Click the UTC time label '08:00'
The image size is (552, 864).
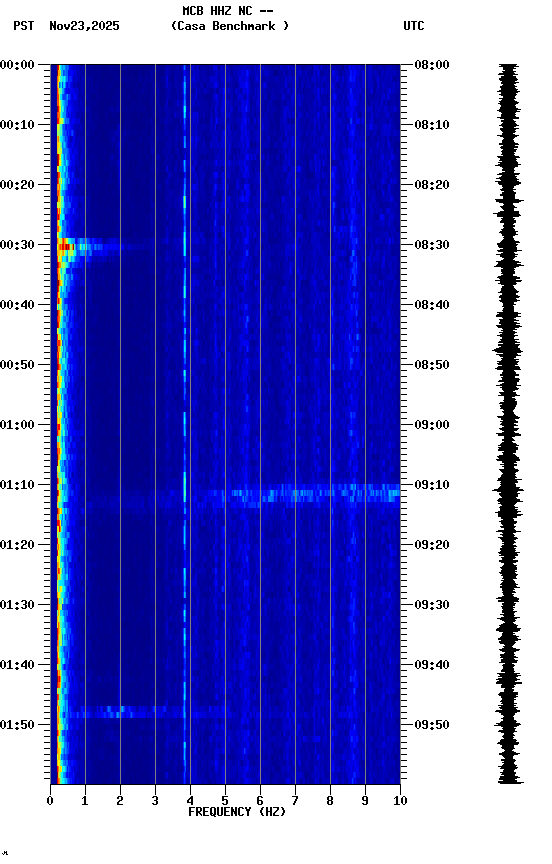(x=432, y=65)
